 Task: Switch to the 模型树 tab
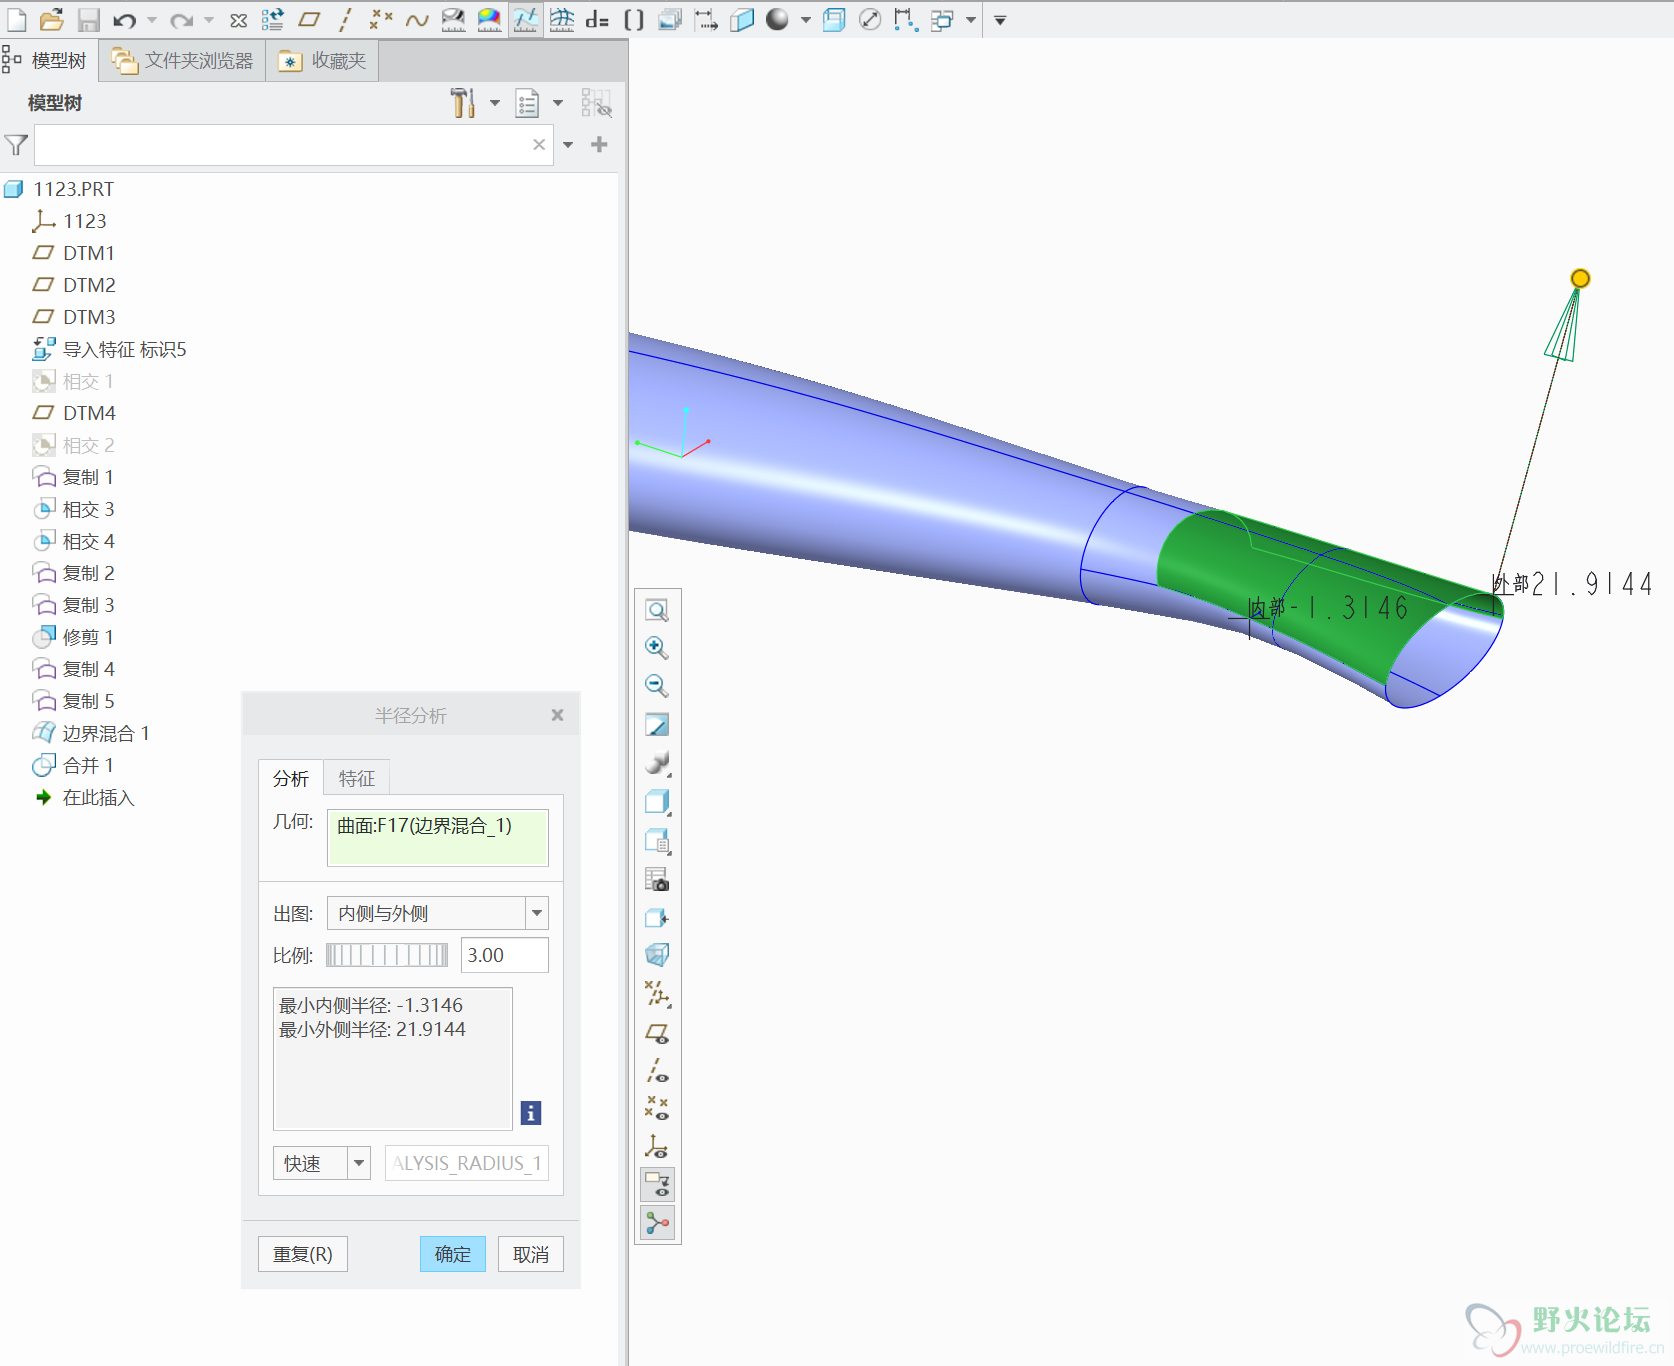point(48,61)
